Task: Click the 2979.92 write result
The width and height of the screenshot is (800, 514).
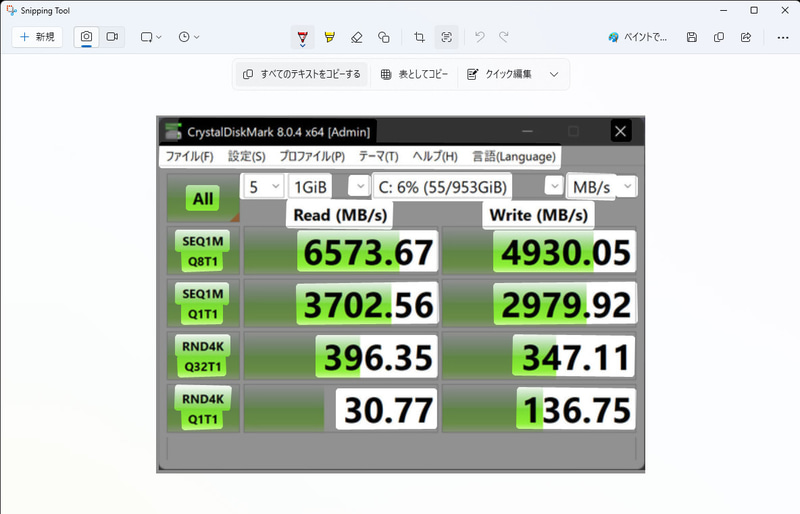Action: click(539, 304)
